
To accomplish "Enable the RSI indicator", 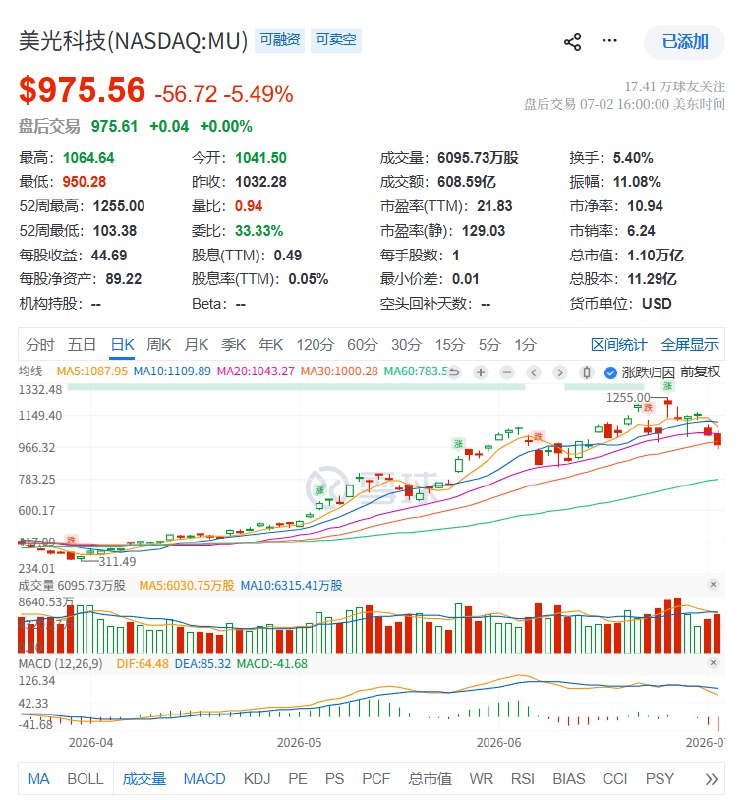I will click(x=522, y=779).
